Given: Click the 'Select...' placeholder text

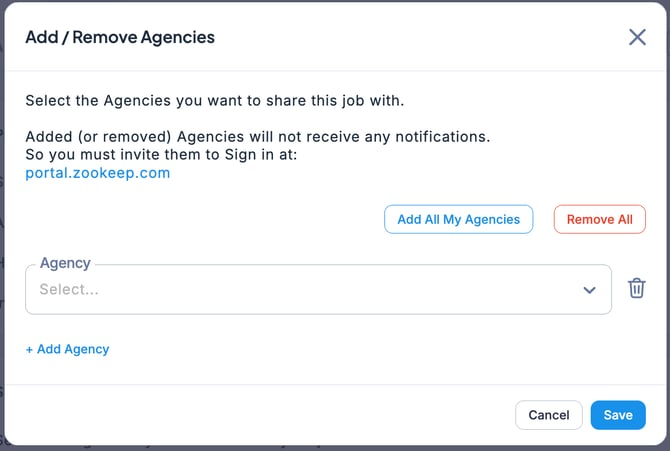Looking at the screenshot, I should (x=69, y=290).
